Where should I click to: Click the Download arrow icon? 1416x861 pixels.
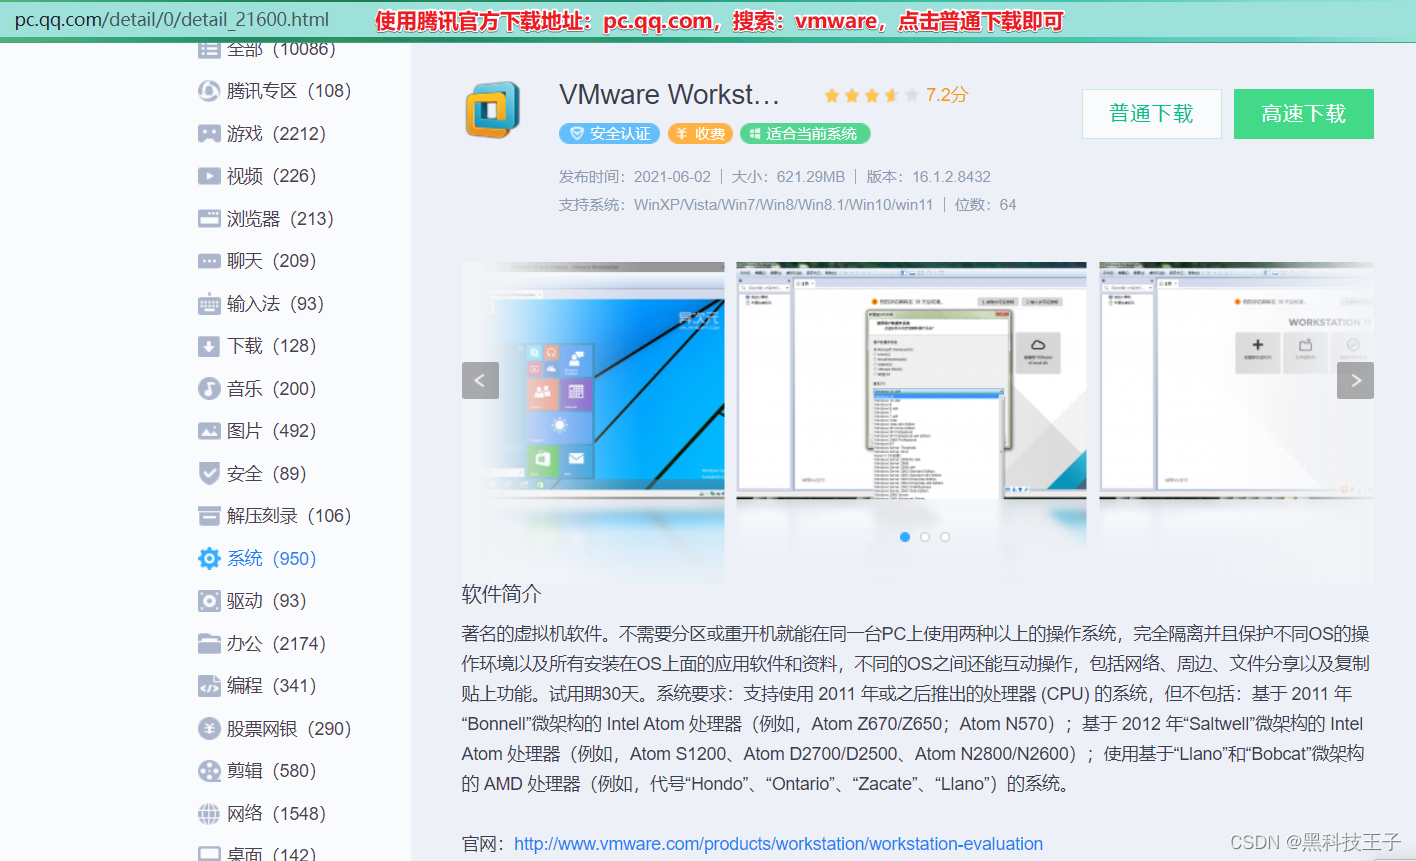pyautogui.click(x=209, y=346)
